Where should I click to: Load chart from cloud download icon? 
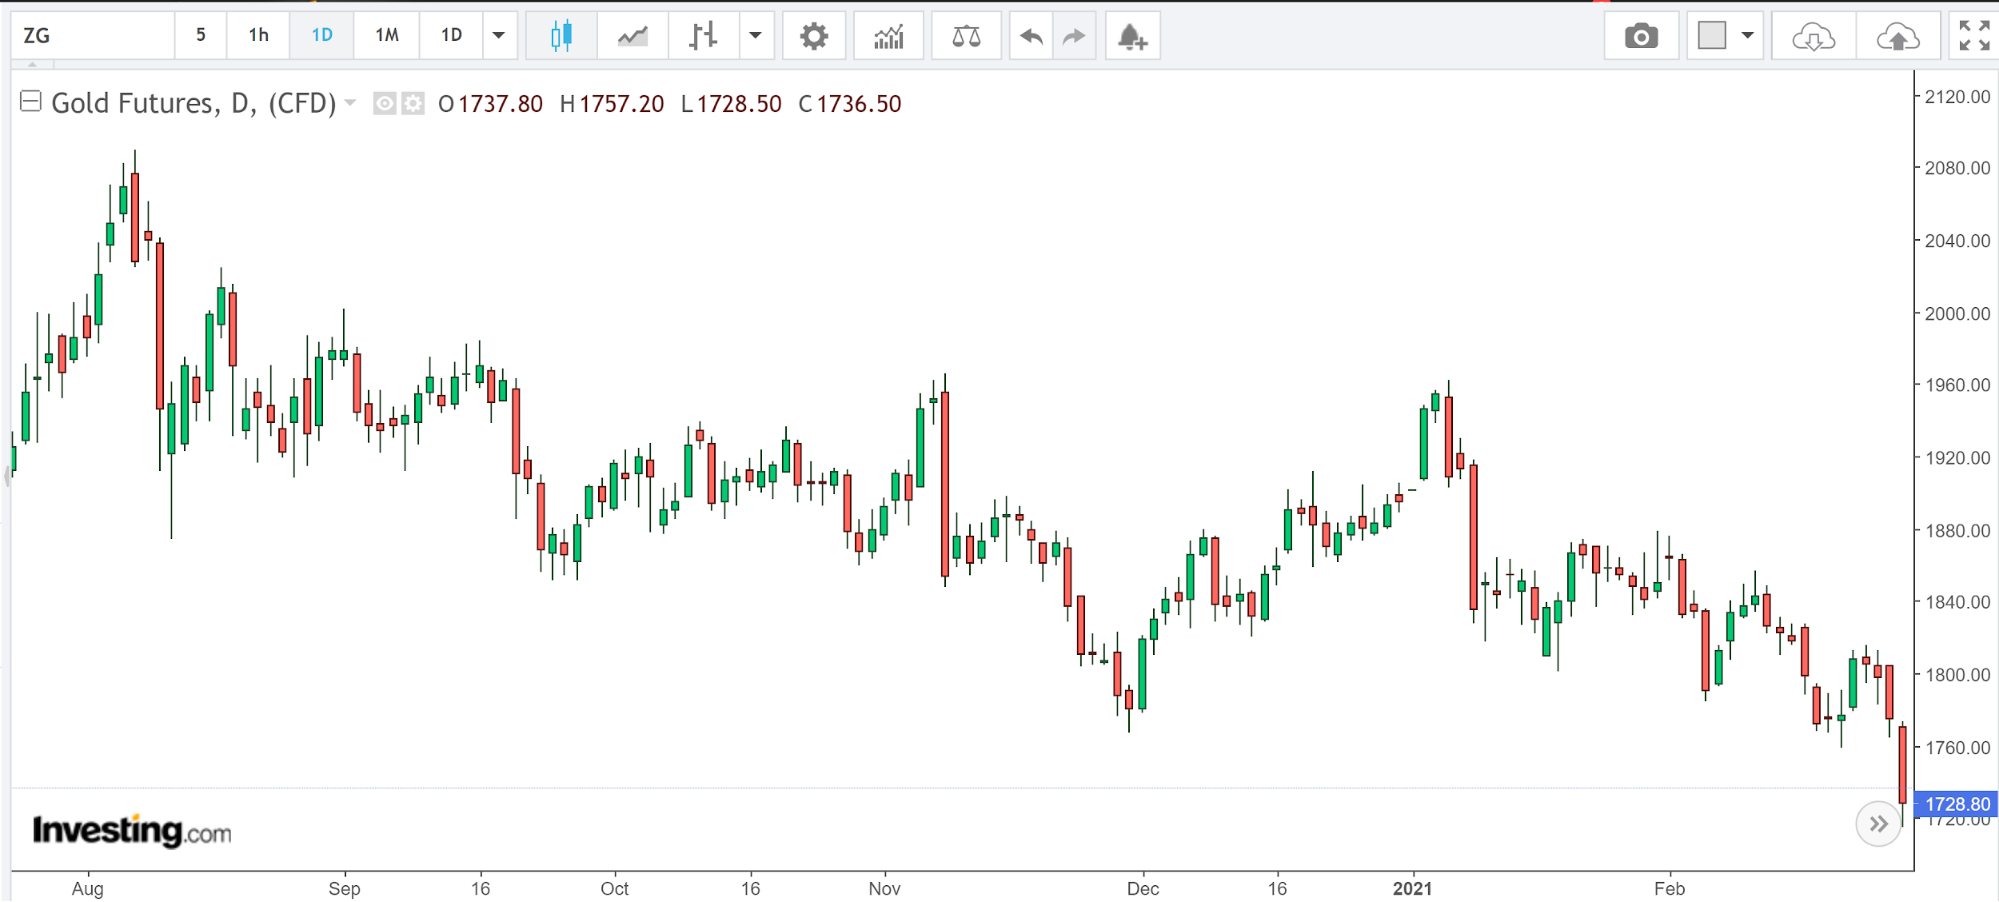(x=1813, y=36)
